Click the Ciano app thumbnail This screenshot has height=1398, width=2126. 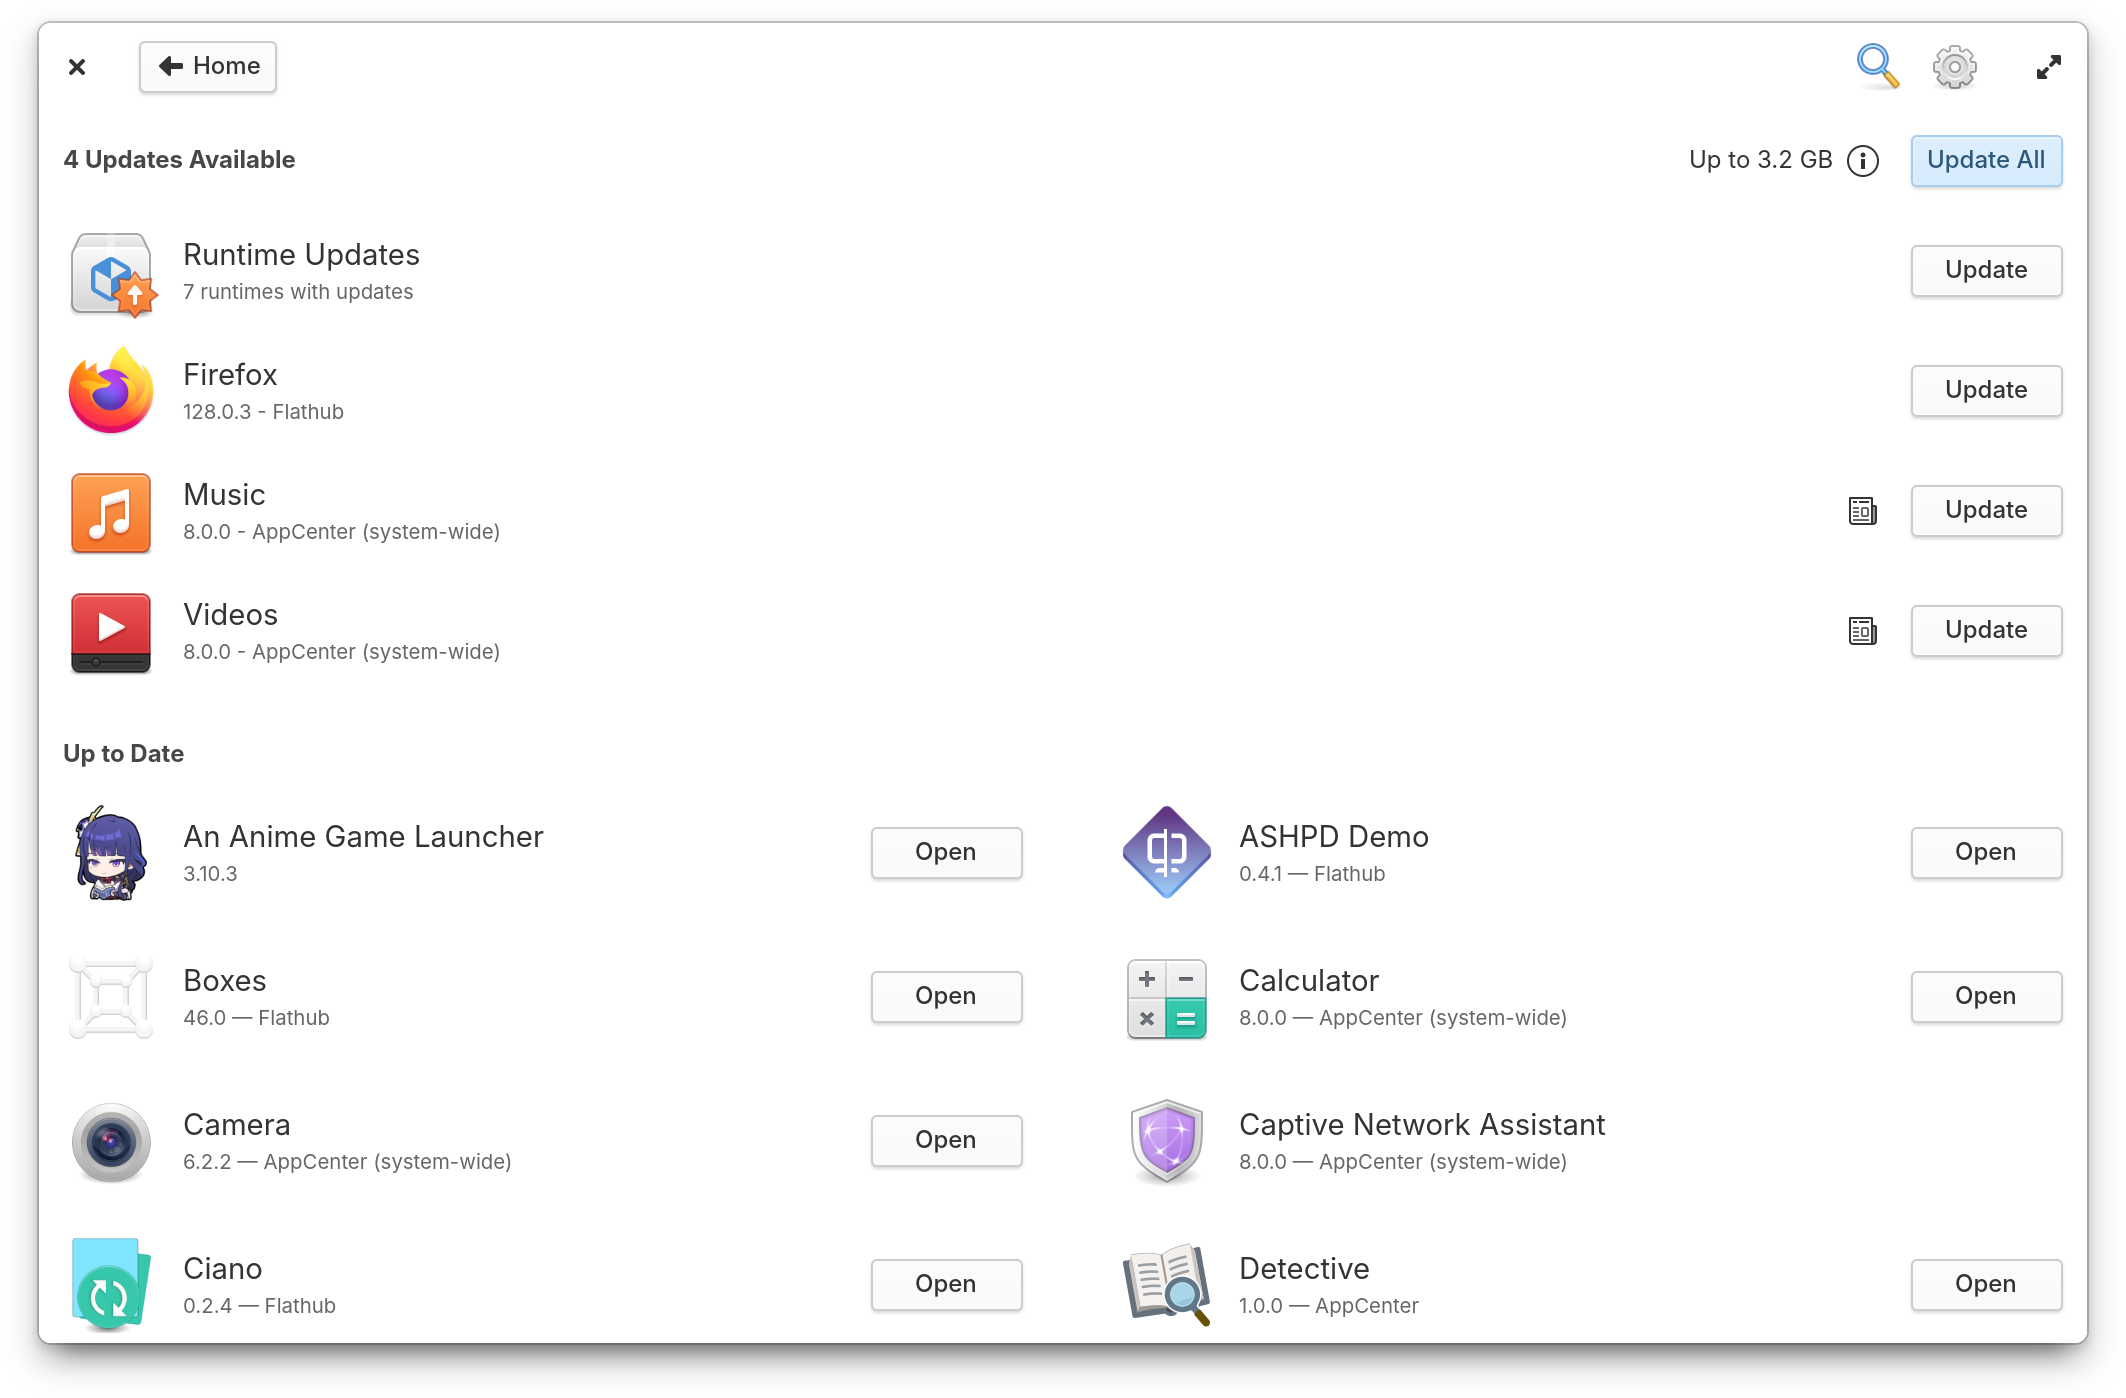coord(111,1284)
